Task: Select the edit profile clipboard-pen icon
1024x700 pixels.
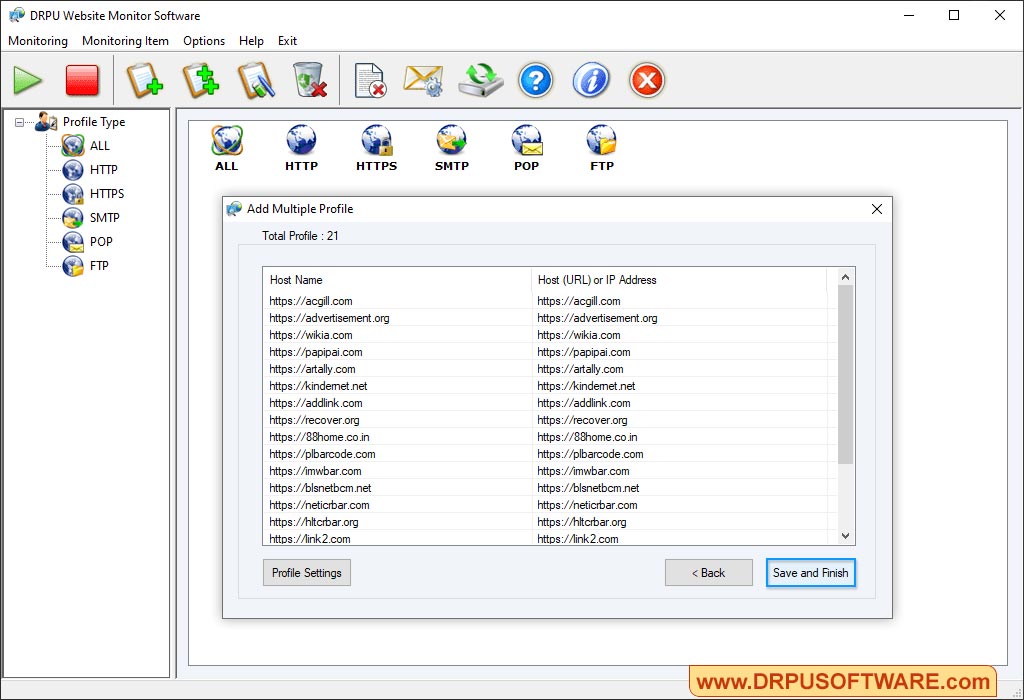Action: click(x=256, y=80)
